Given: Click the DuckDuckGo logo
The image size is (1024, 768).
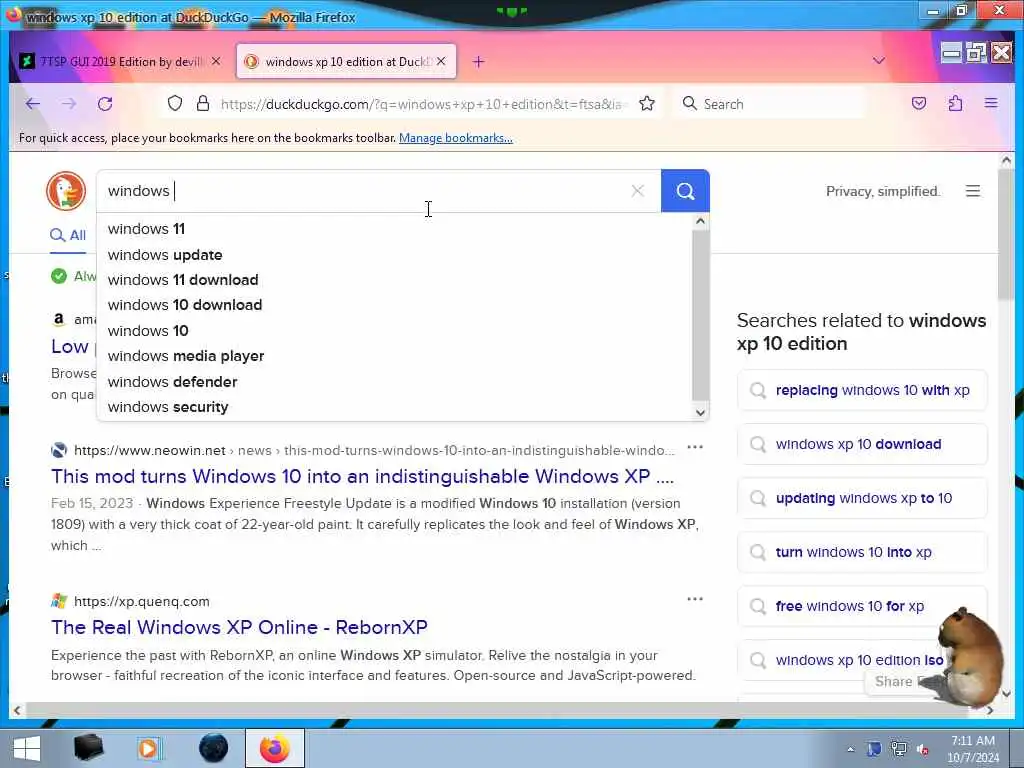Looking at the screenshot, I should tap(66, 191).
